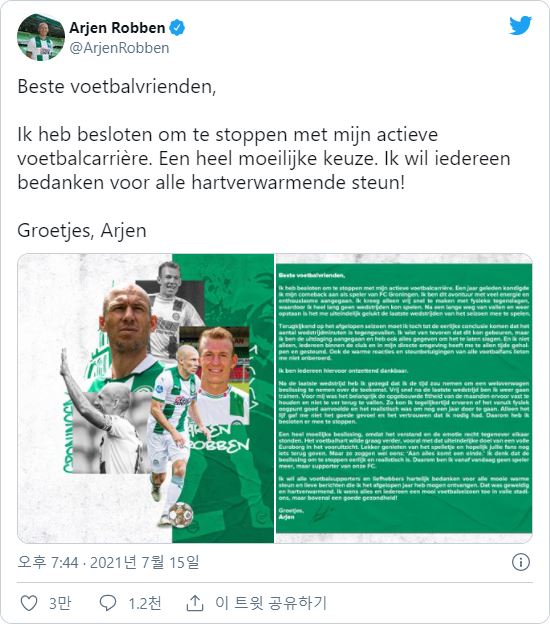Click the Groetjes, Arjen sign-off line
This screenshot has height=625, width=550.
tap(82, 231)
